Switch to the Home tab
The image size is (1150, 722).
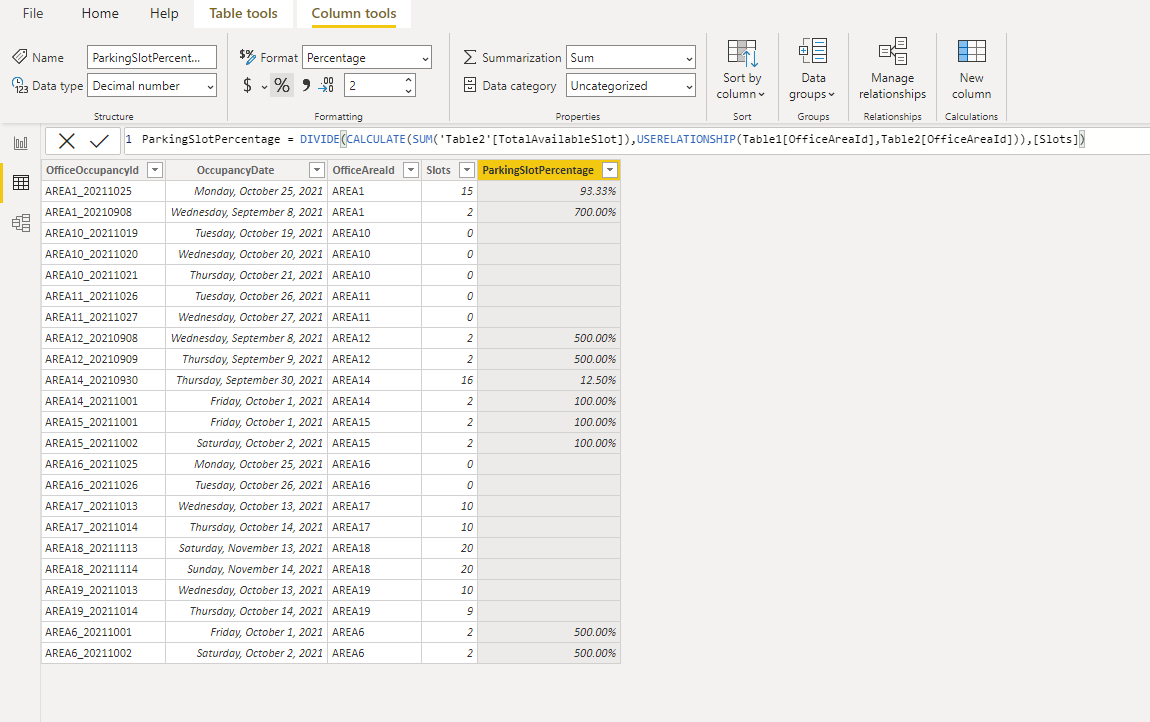[100, 13]
